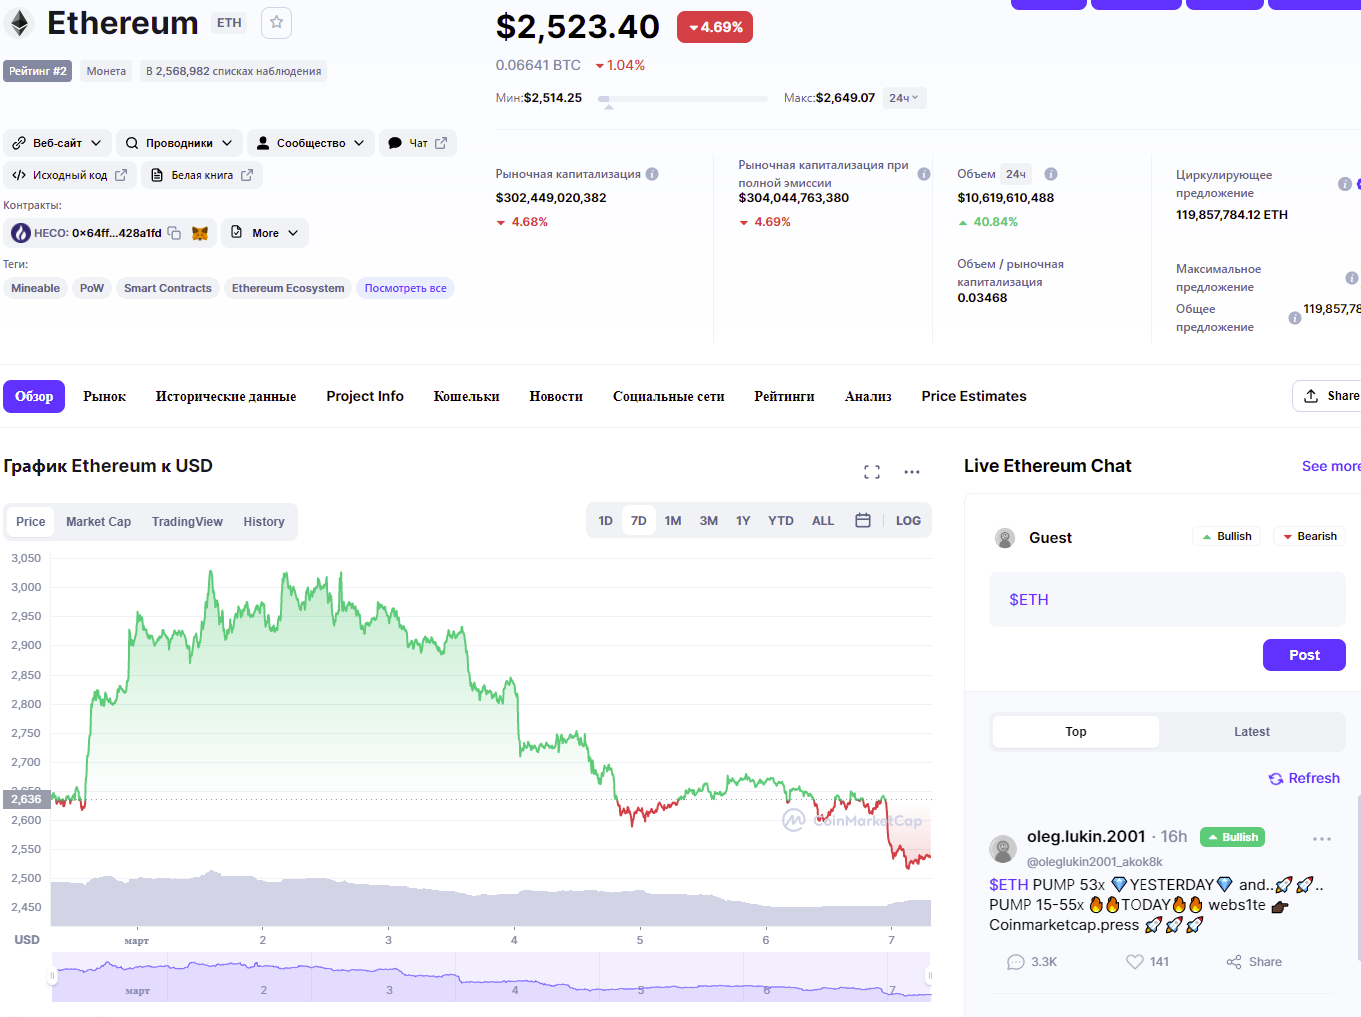Click the $ETH chat message input field
1361x1017 pixels.
click(1167, 600)
